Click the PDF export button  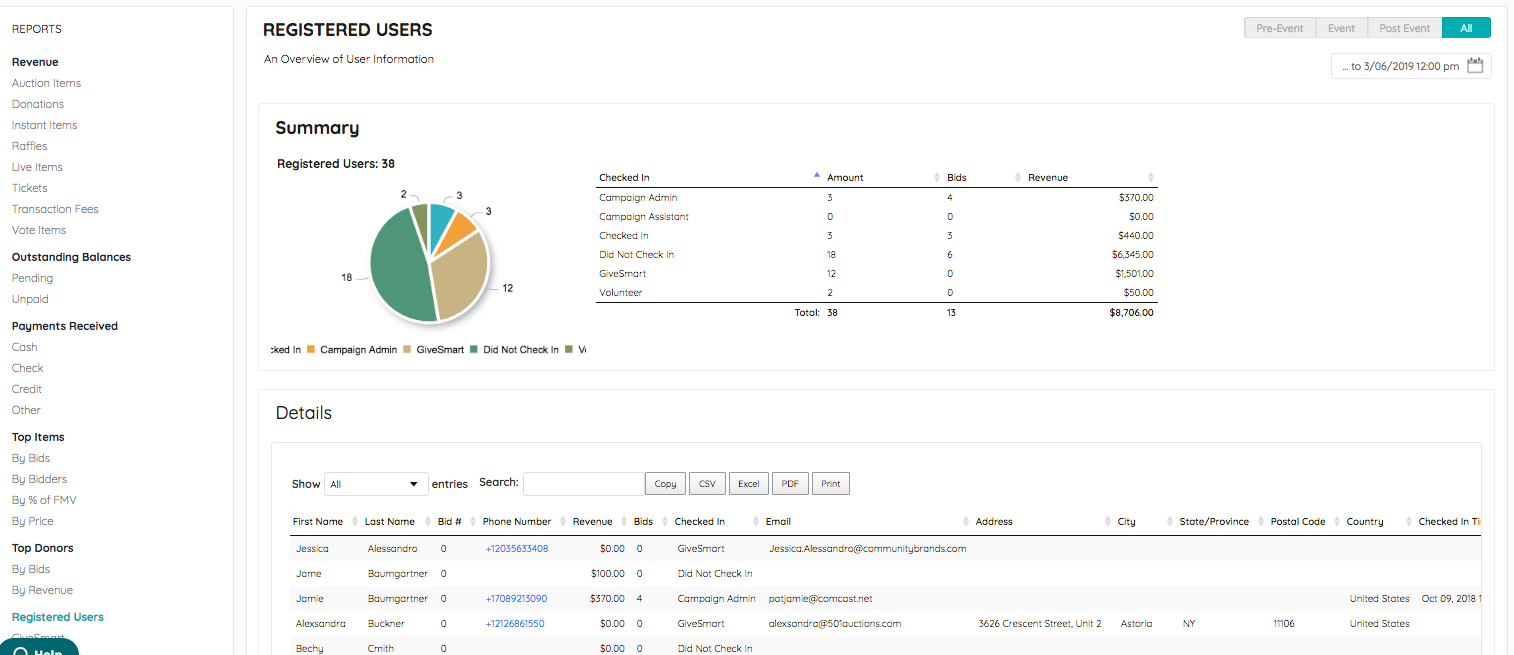(790, 484)
